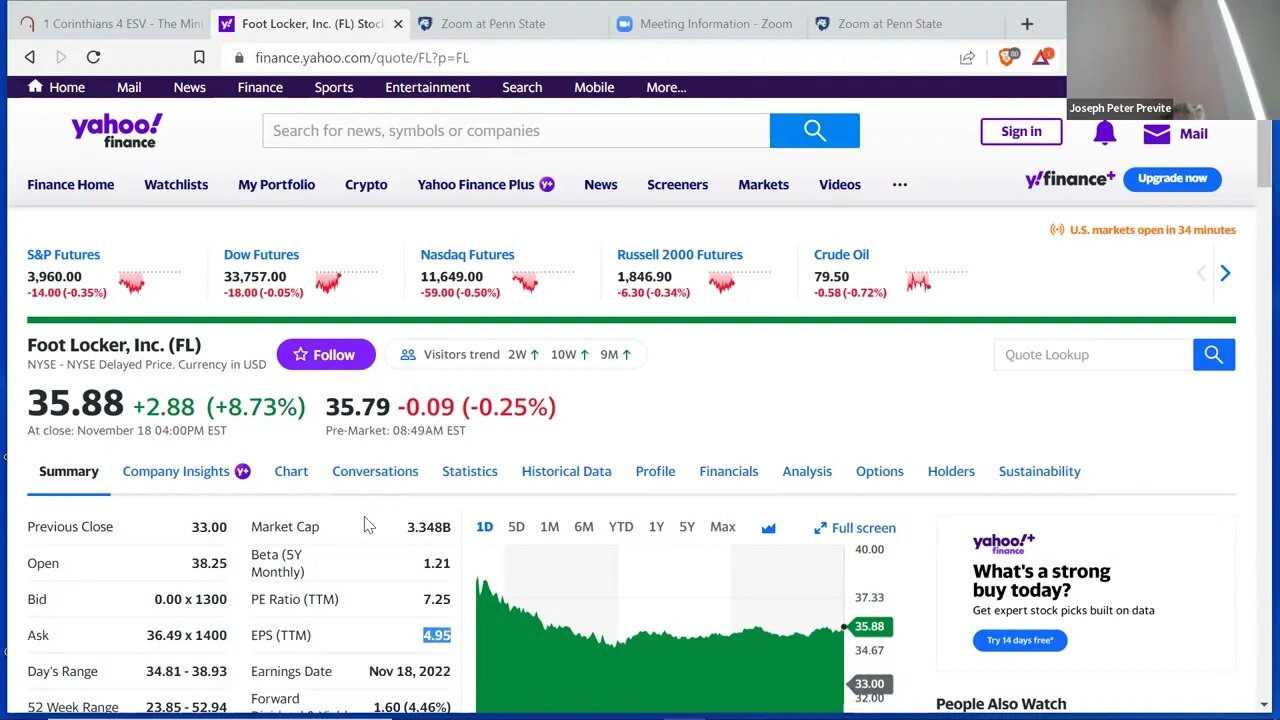Click the Sports link in Yahoo bar
Image resolution: width=1280 pixels, height=720 pixels.
point(334,87)
